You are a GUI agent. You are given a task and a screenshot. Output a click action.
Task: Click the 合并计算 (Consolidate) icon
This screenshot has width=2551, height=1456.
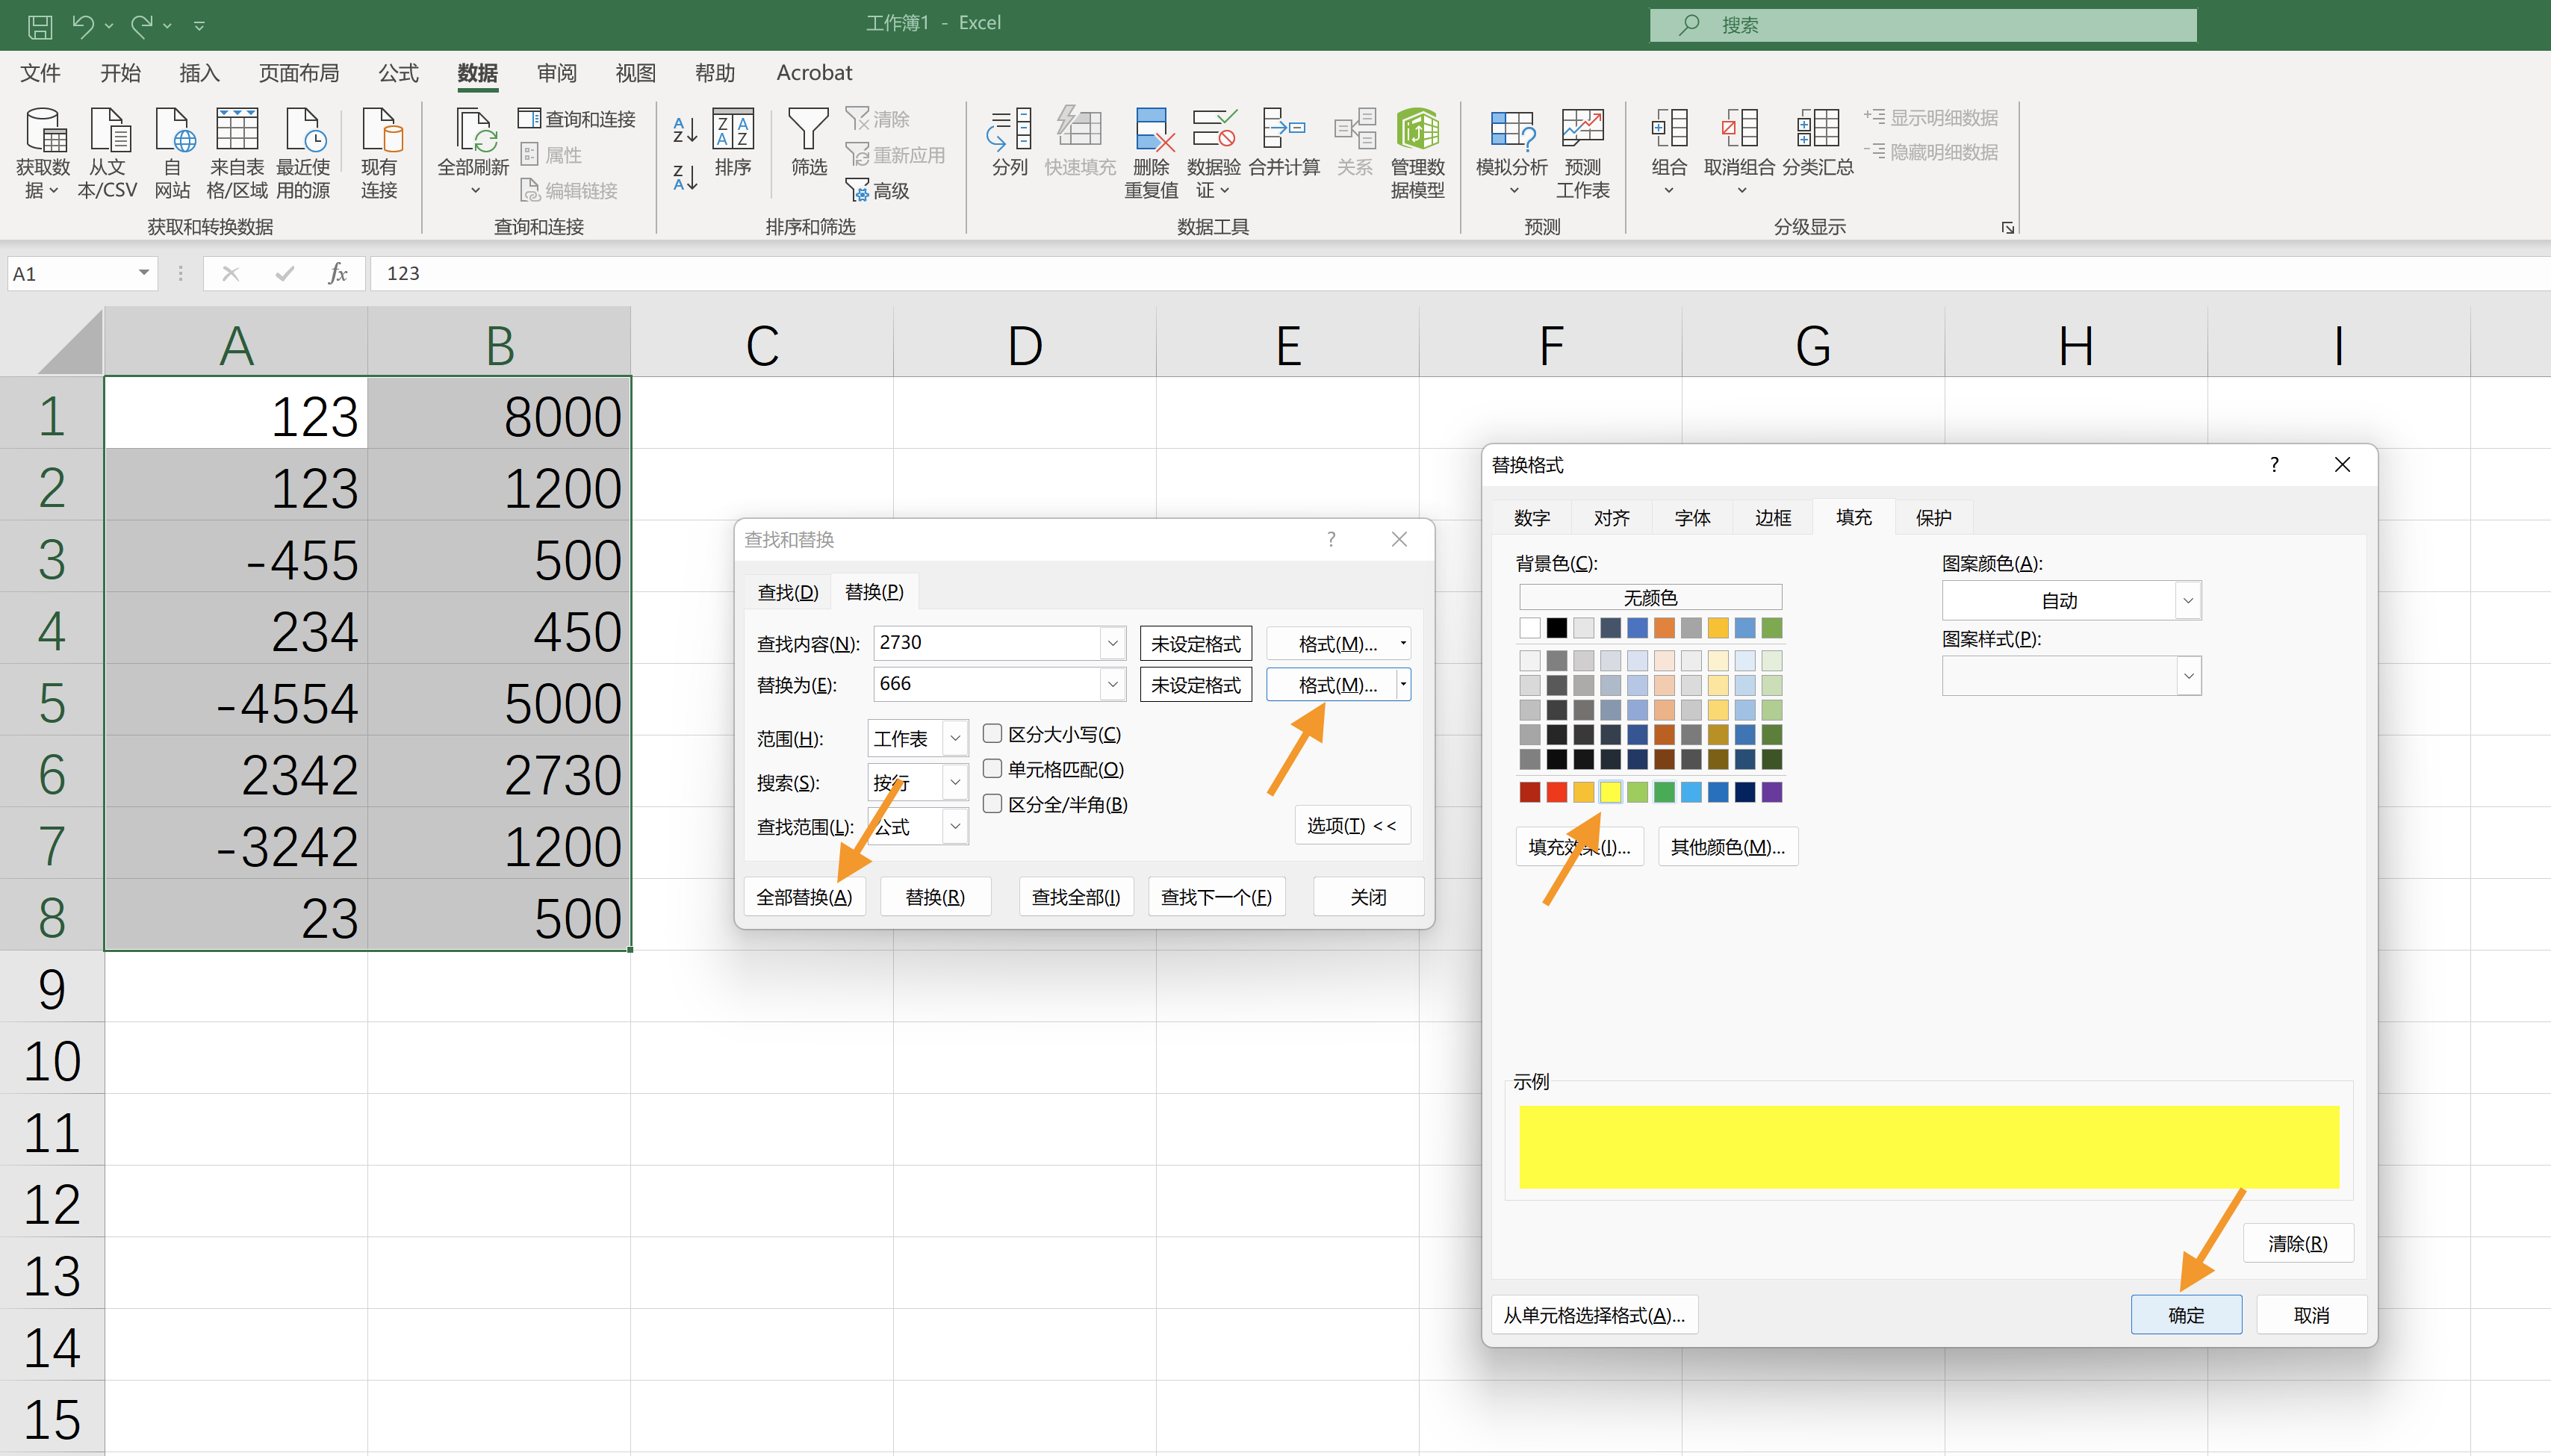point(1283,143)
